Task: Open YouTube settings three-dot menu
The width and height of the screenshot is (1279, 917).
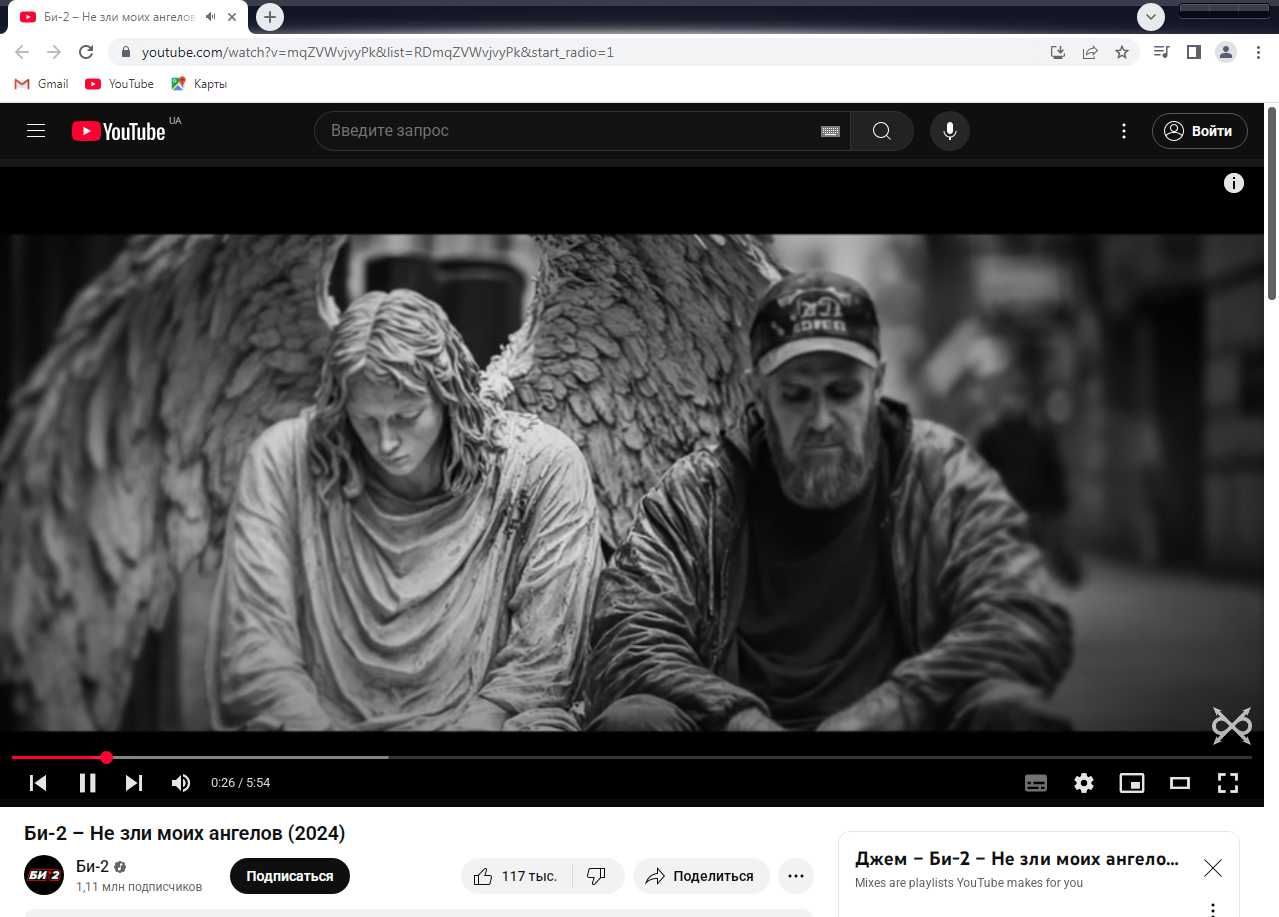Action: 1124,131
